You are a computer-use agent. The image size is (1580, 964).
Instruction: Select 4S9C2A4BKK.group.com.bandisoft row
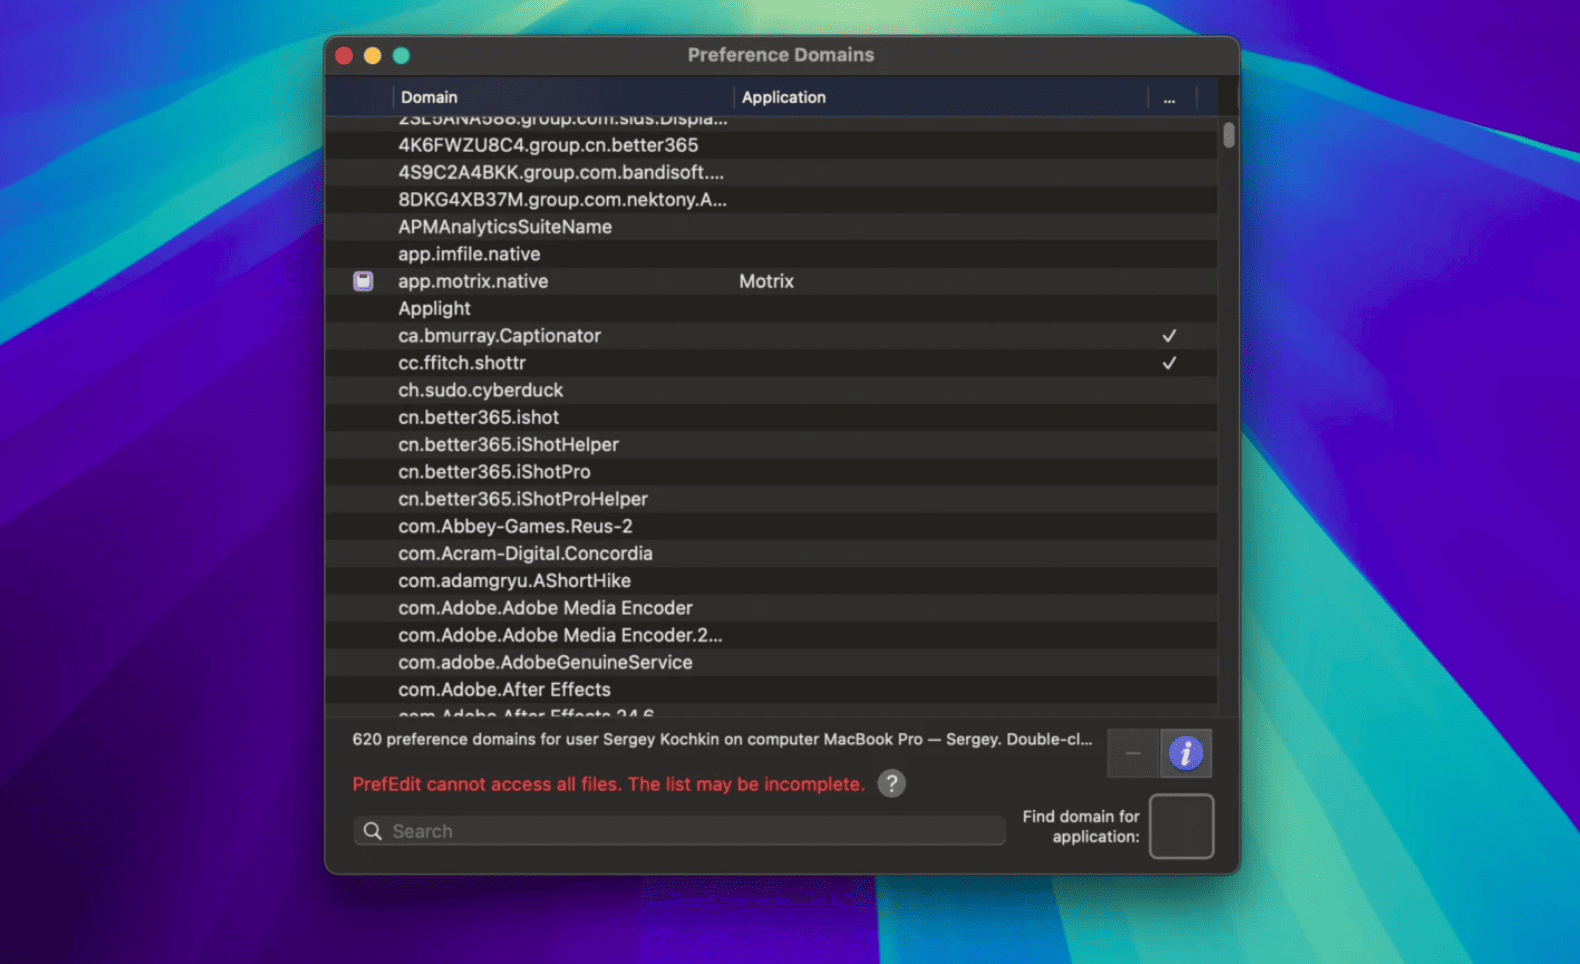[771, 172]
